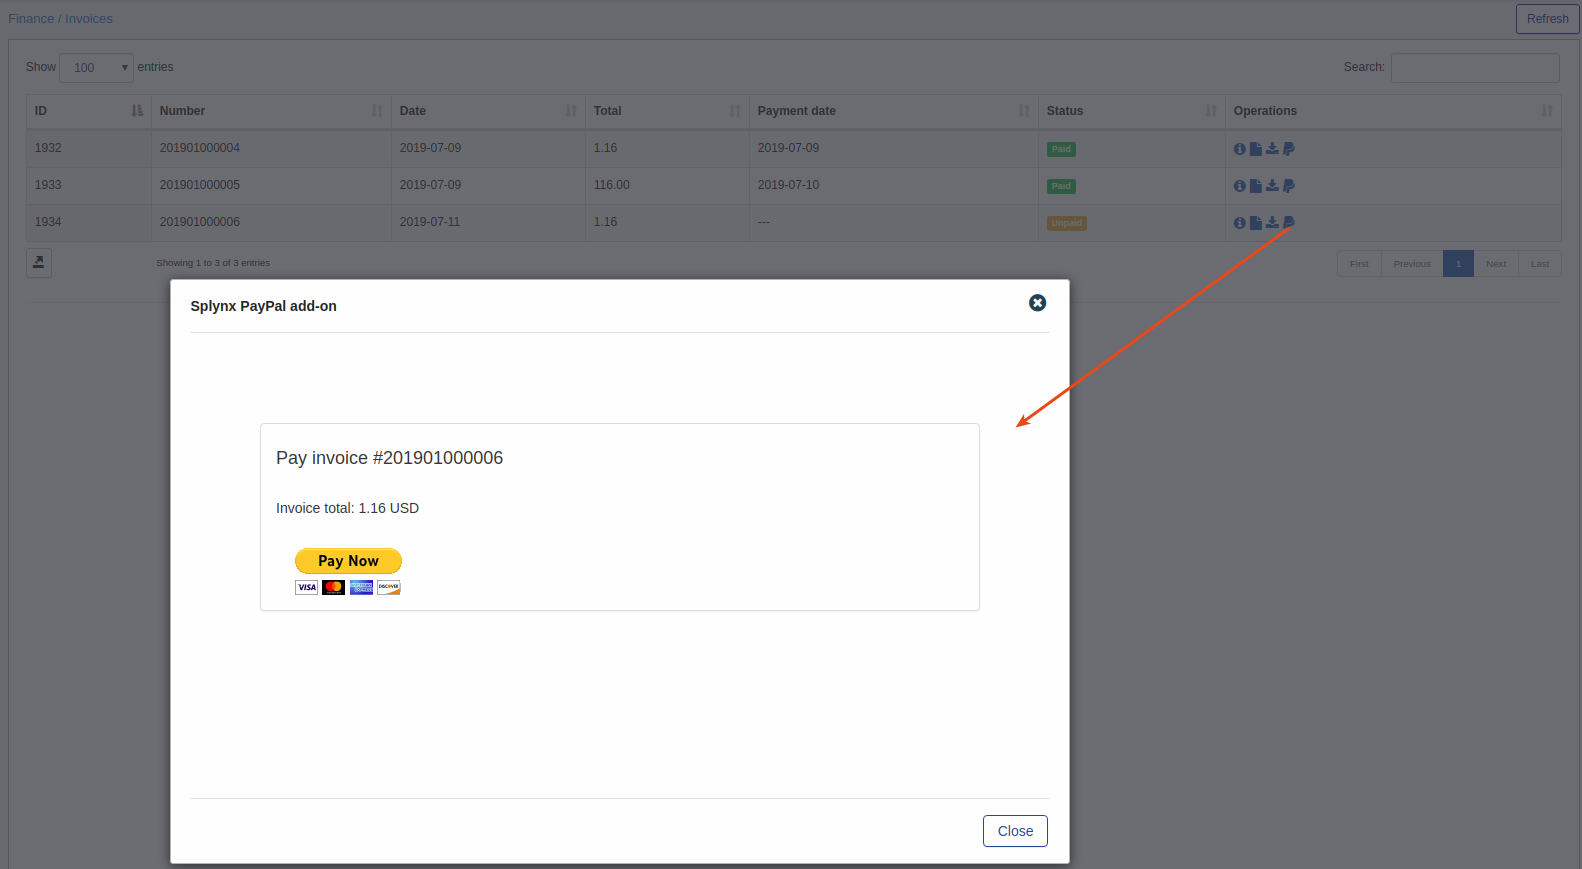Open the info icon for invoice 201901000006
This screenshot has width=1582, height=869.
1240,223
